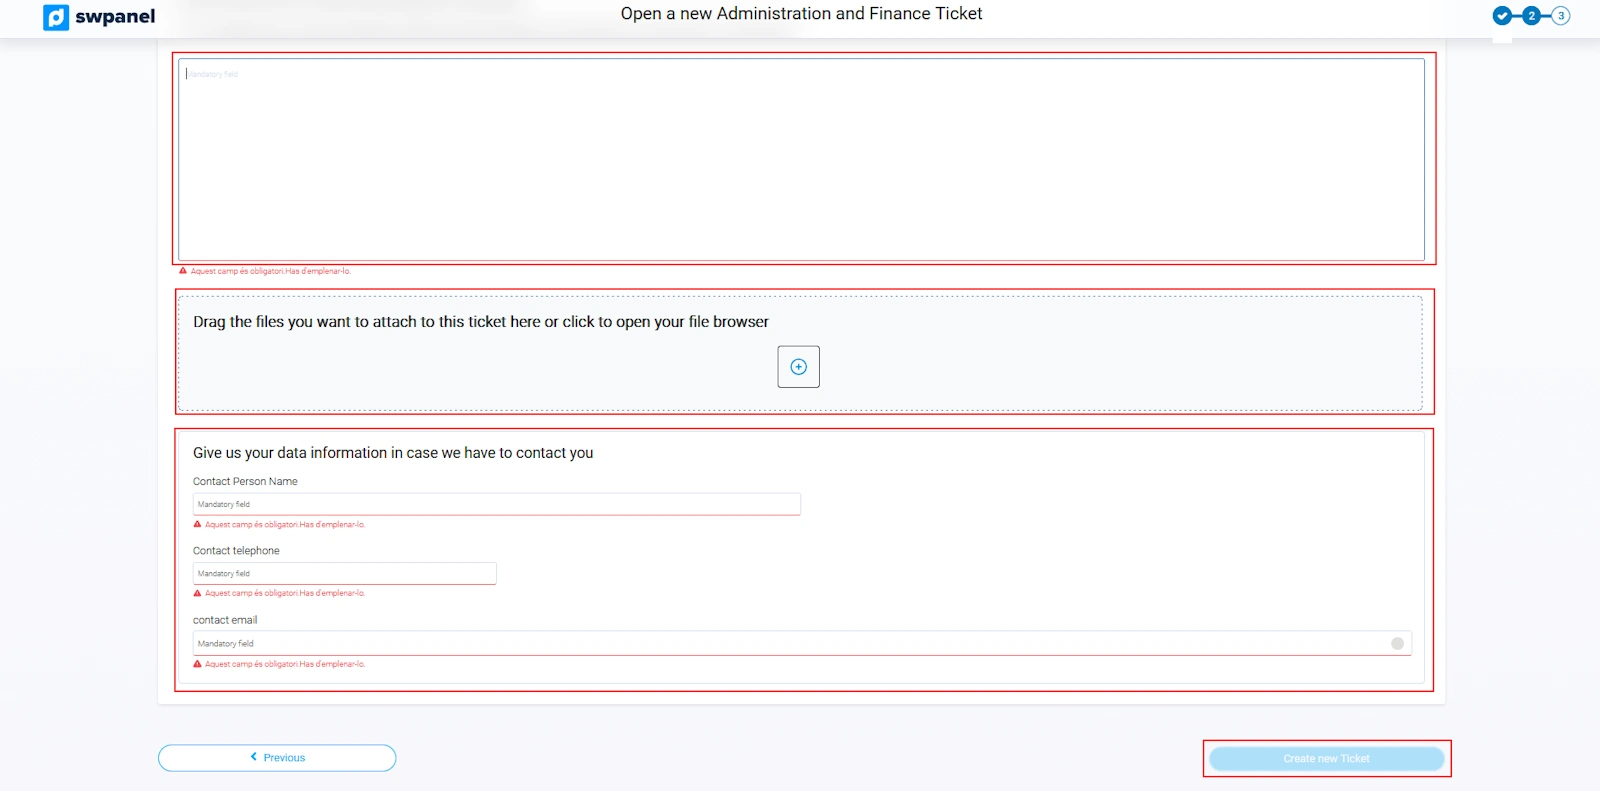
Task: Click warning icon under Contact Person Name
Action: (197, 525)
